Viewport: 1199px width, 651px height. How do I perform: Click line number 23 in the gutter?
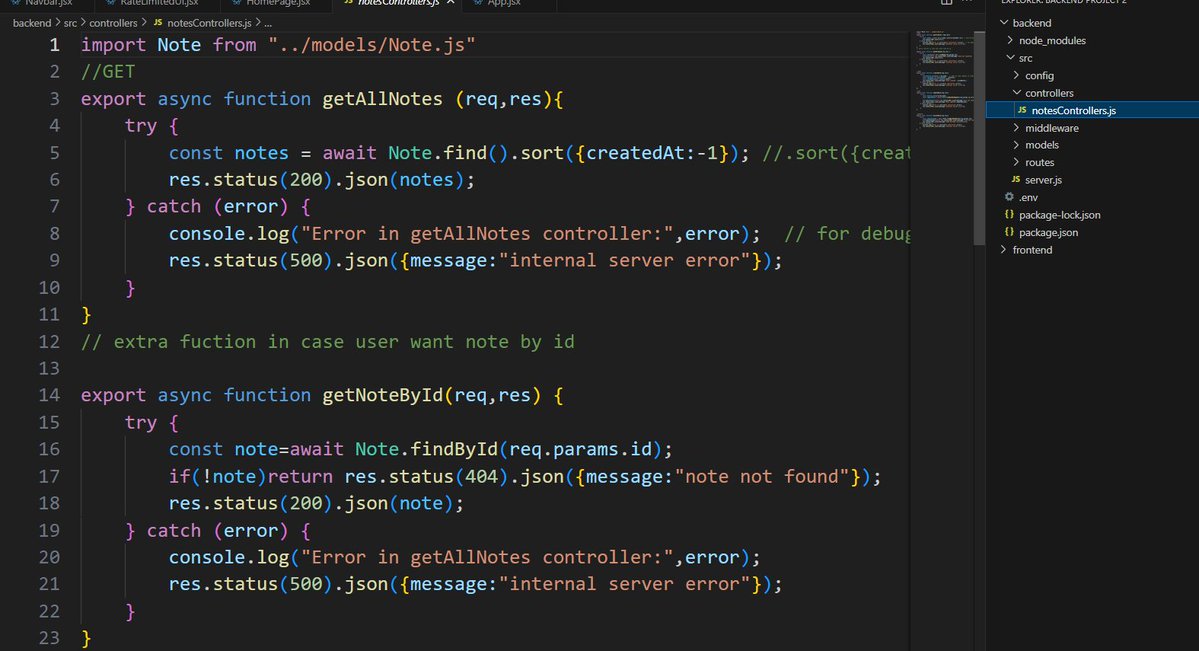[x=49, y=638]
